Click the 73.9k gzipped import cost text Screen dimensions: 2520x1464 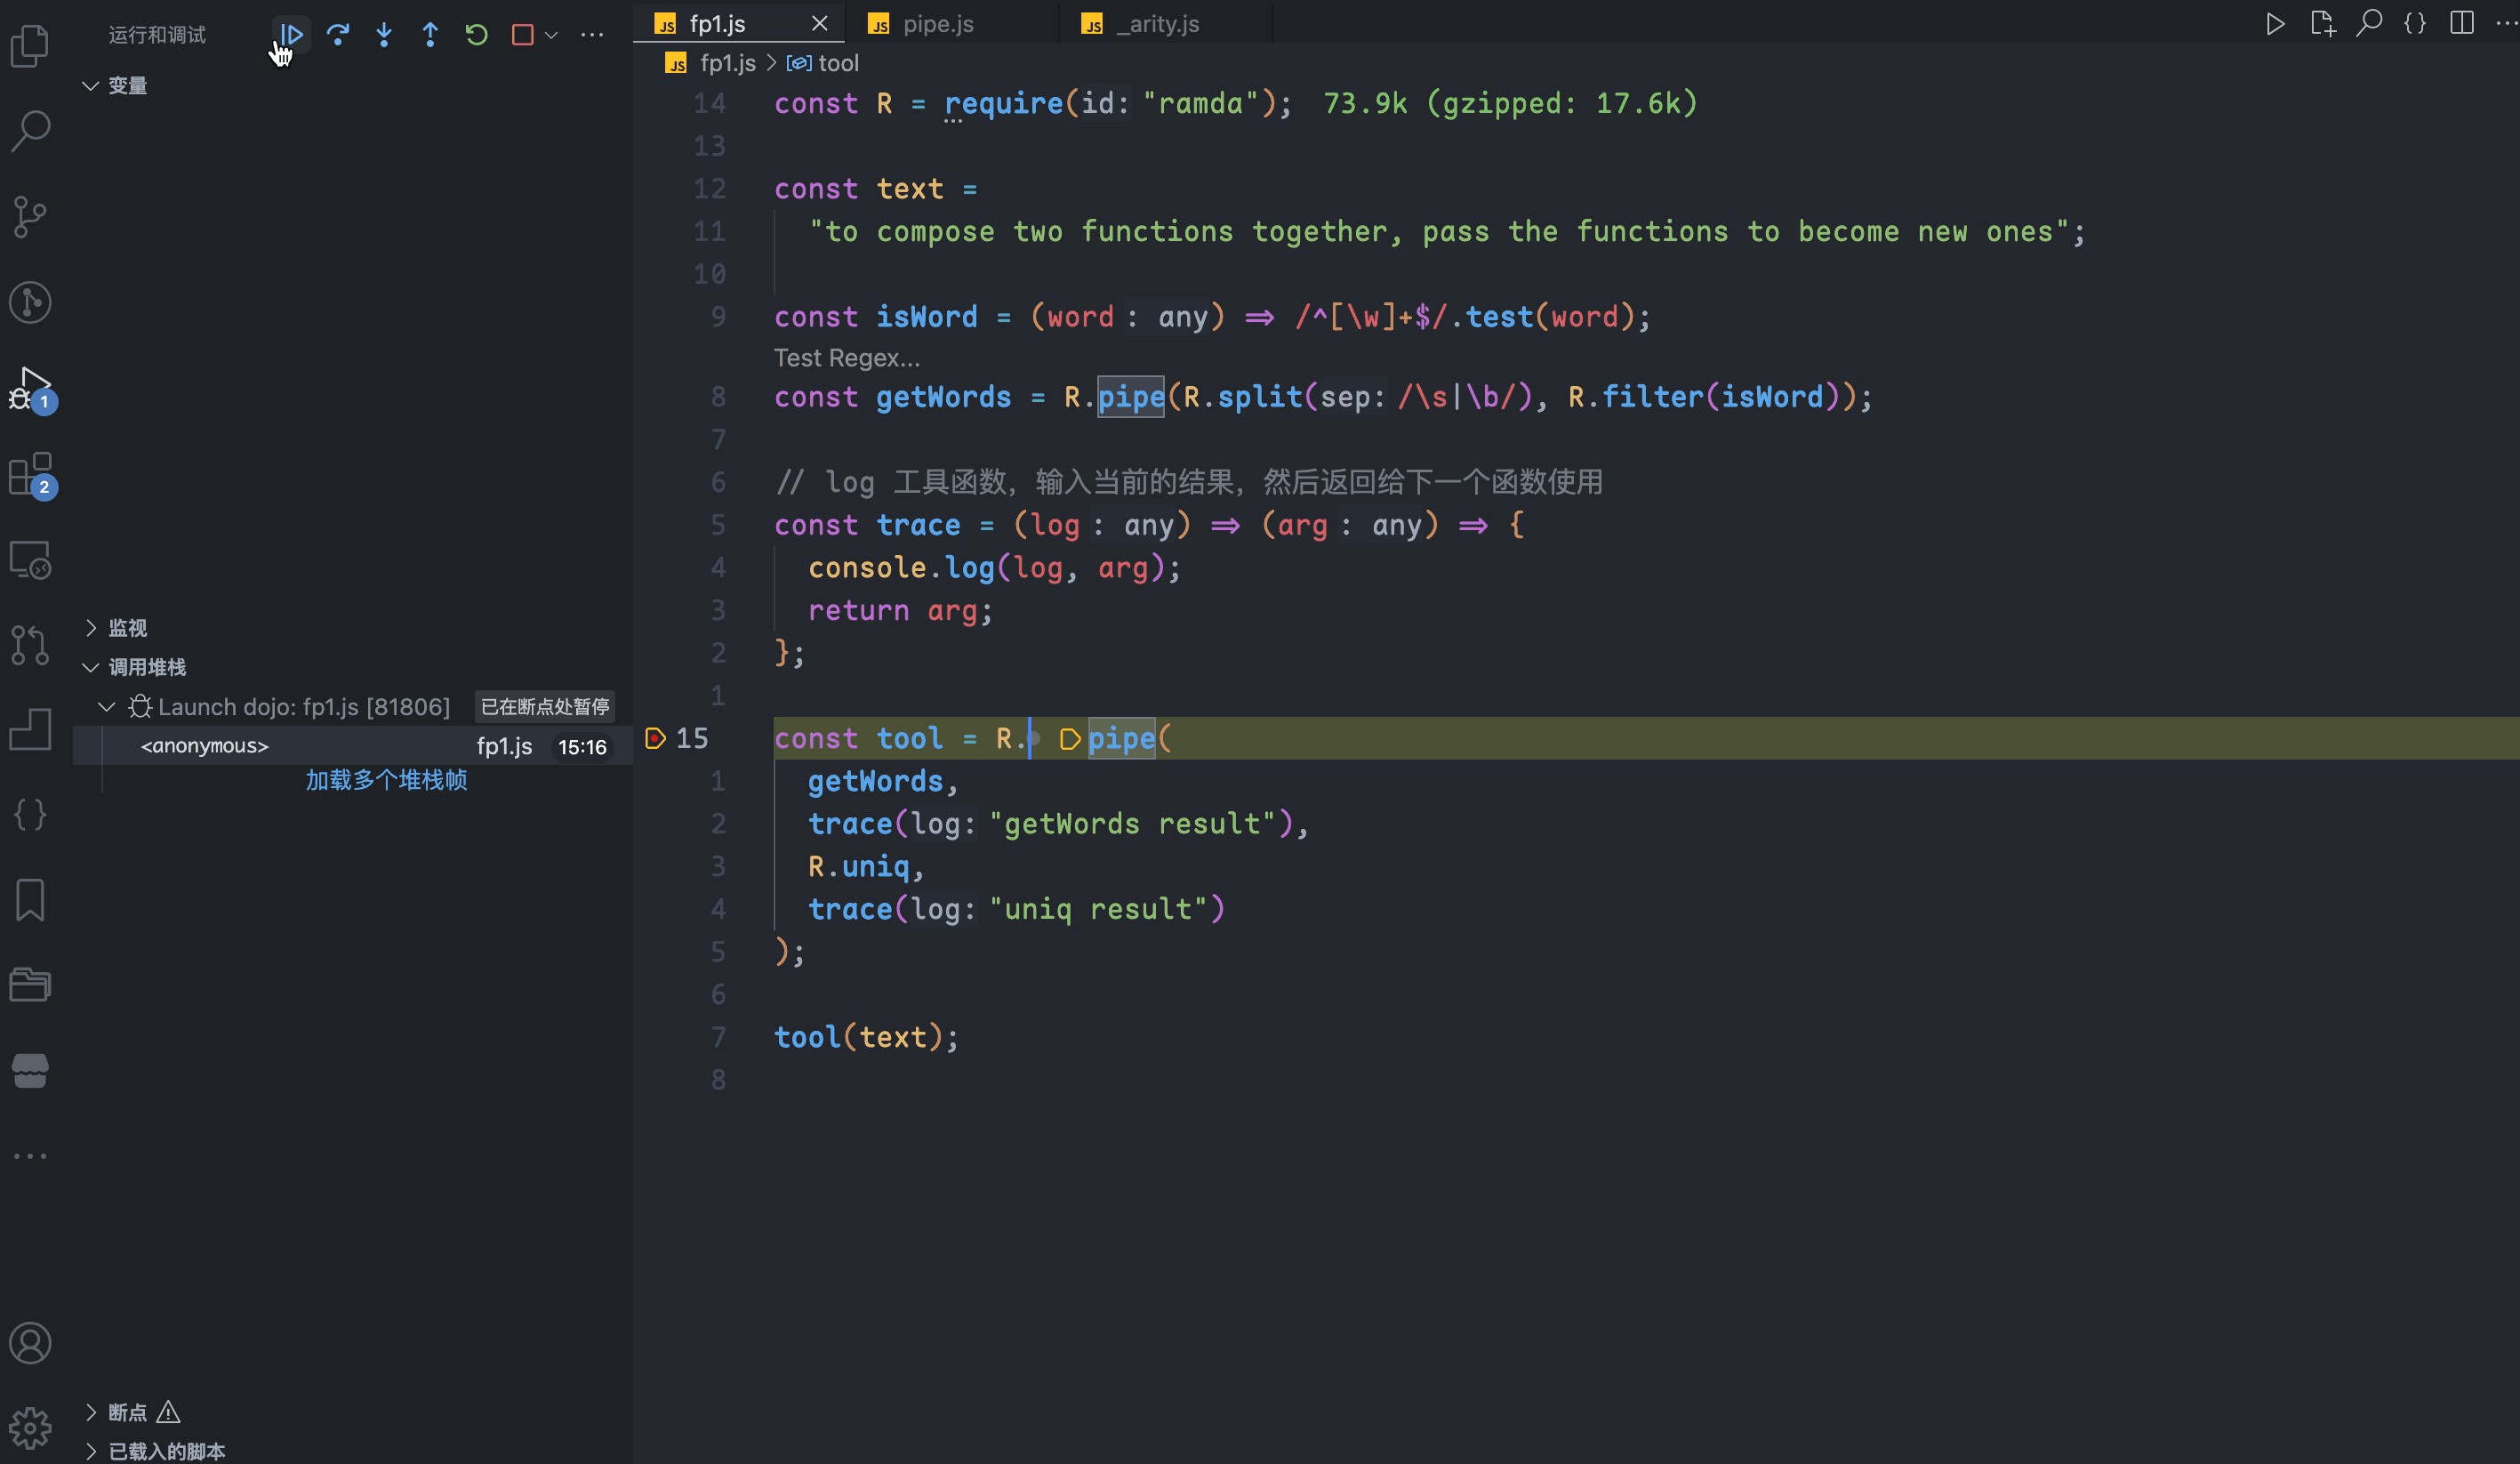click(1510, 103)
